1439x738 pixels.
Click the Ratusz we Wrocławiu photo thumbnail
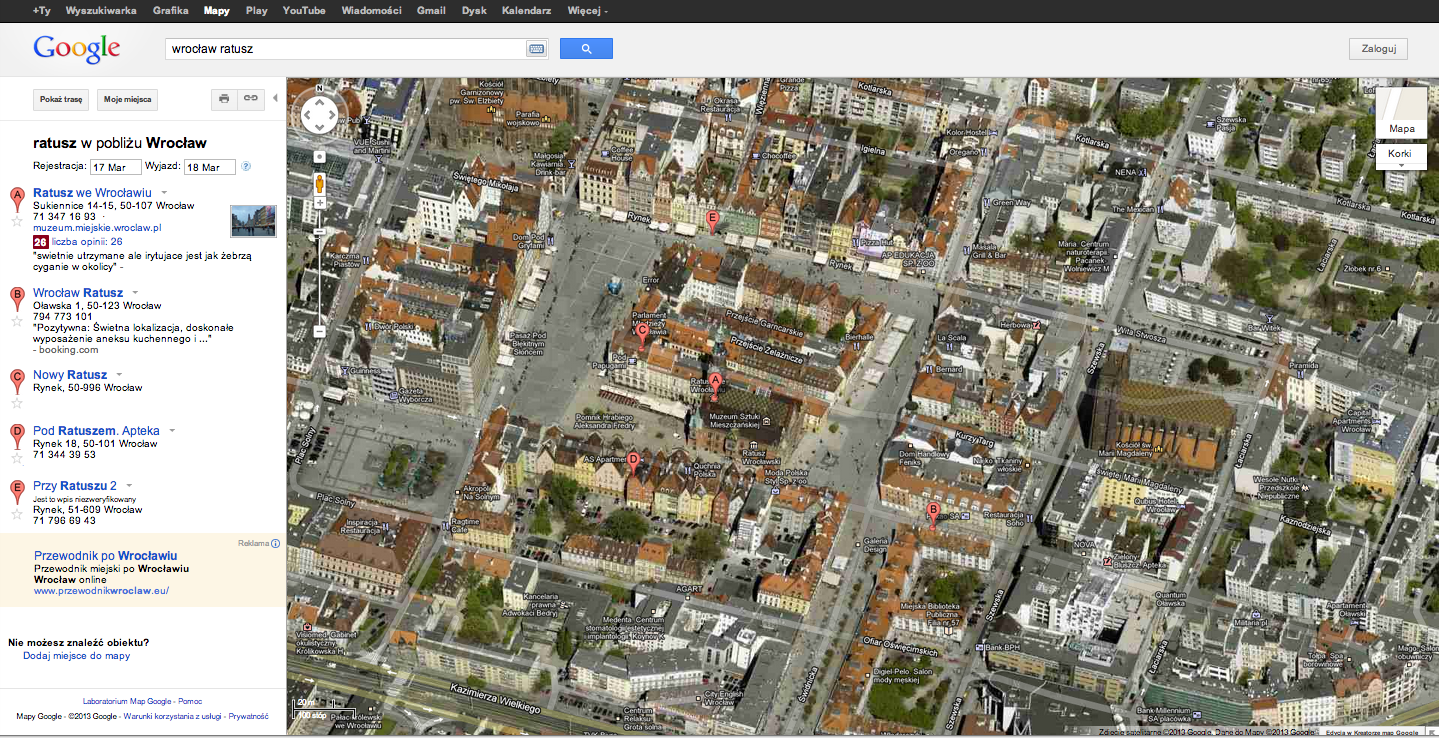(253, 221)
